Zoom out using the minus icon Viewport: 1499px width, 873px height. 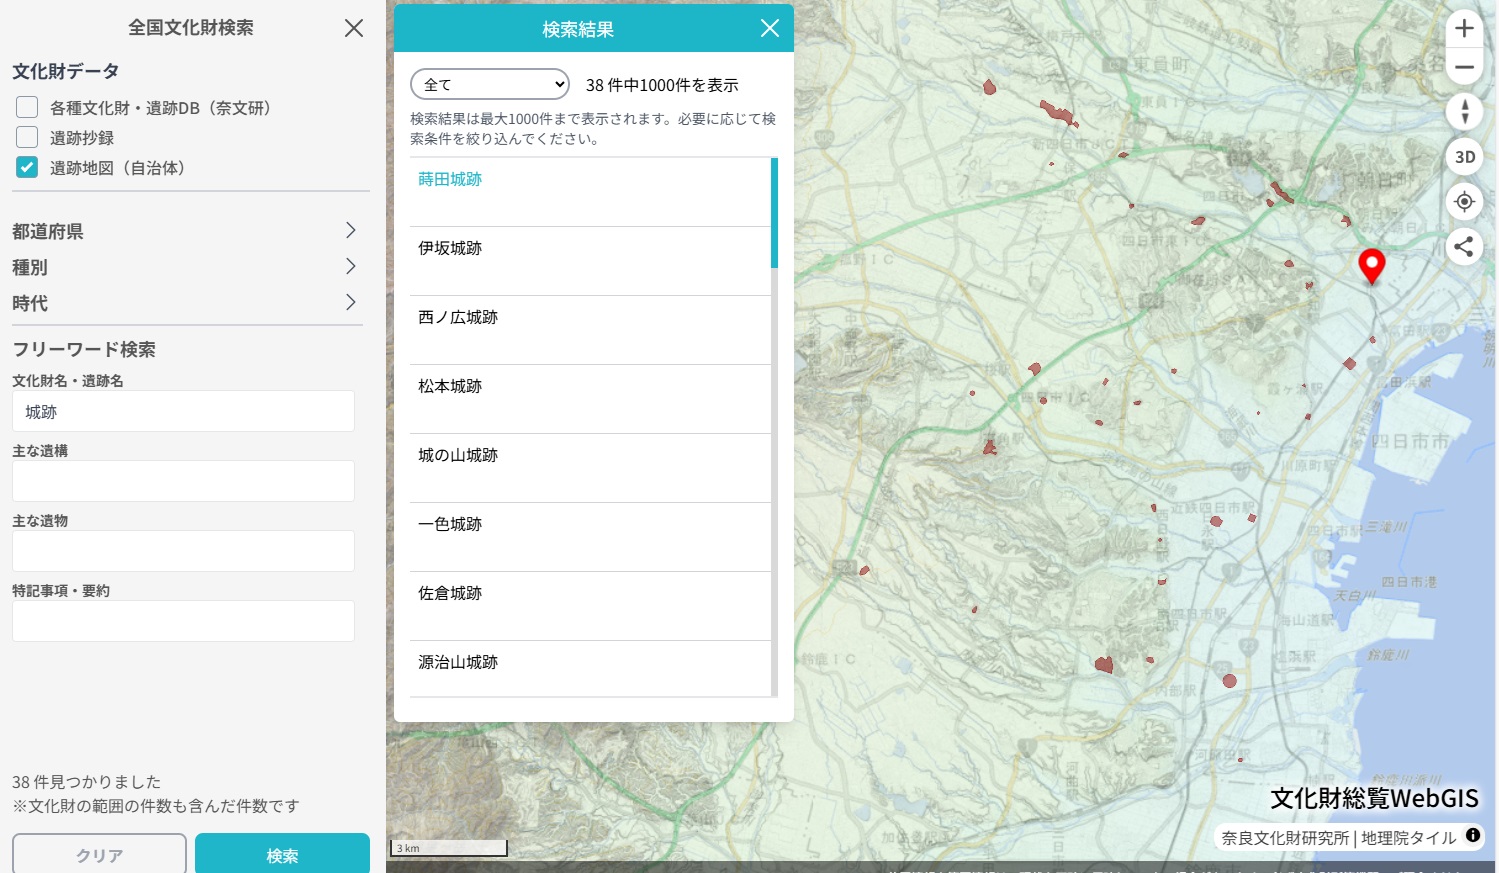pyautogui.click(x=1463, y=66)
